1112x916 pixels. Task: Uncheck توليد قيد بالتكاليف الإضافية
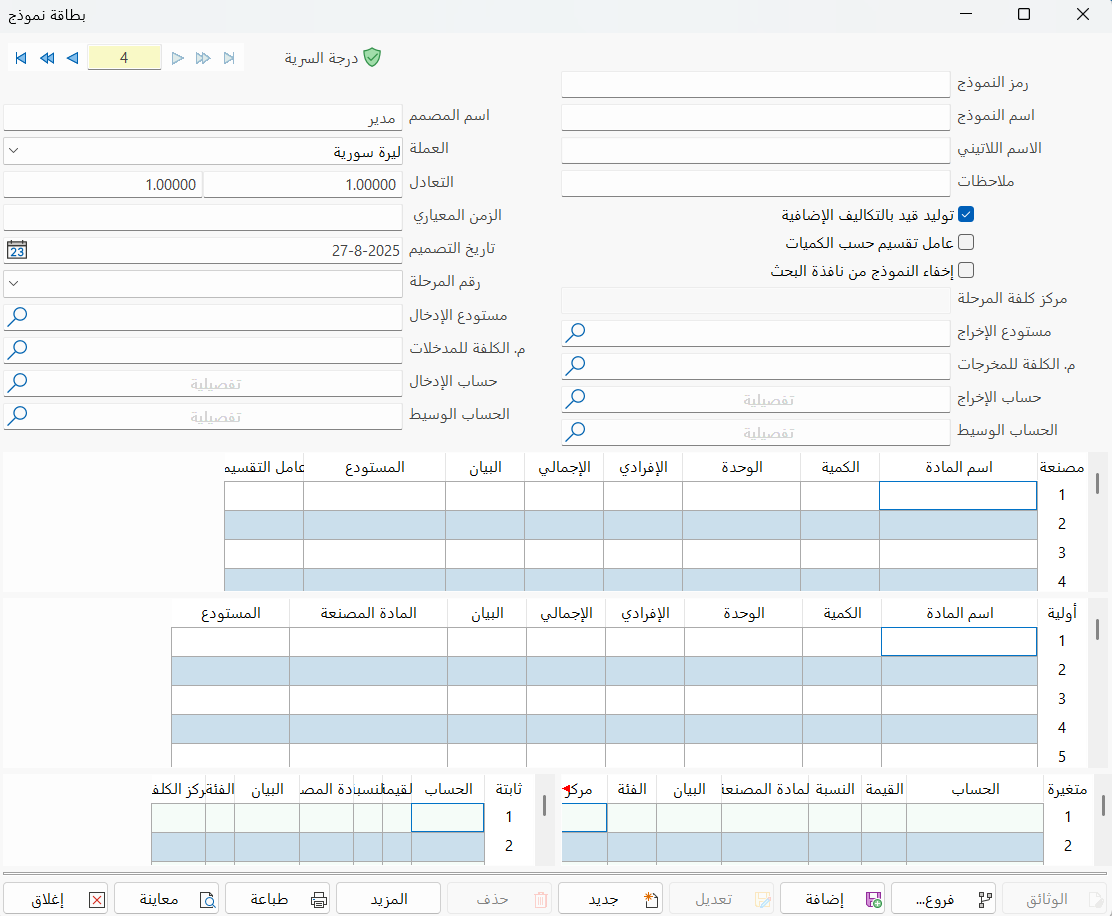965,213
